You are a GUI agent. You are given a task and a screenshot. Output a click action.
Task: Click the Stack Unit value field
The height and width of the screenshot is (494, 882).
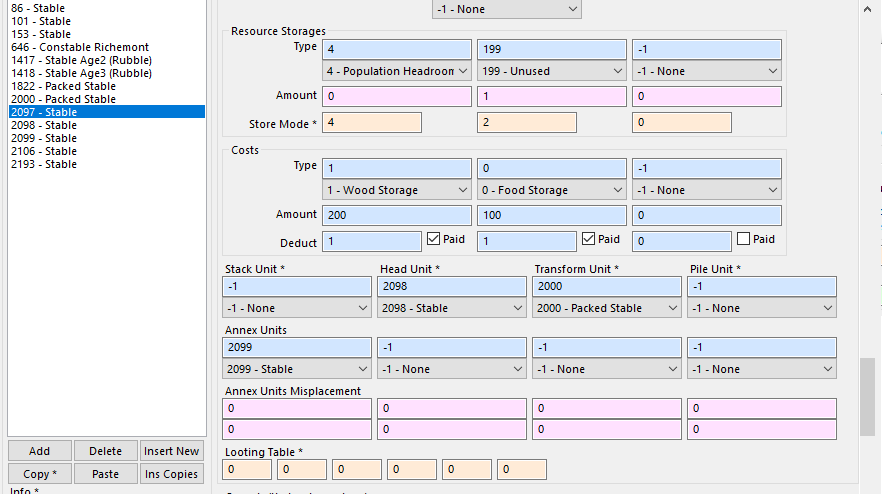(x=297, y=287)
